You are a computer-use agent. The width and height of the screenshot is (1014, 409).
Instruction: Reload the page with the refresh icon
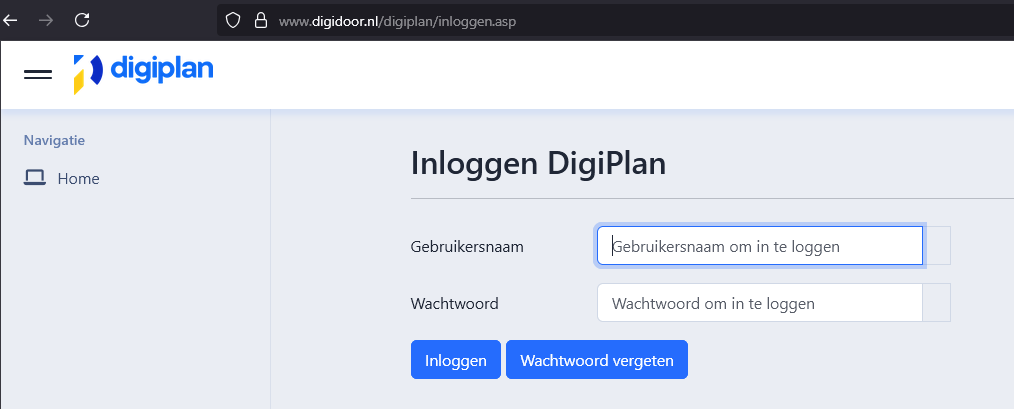[x=83, y=19]
